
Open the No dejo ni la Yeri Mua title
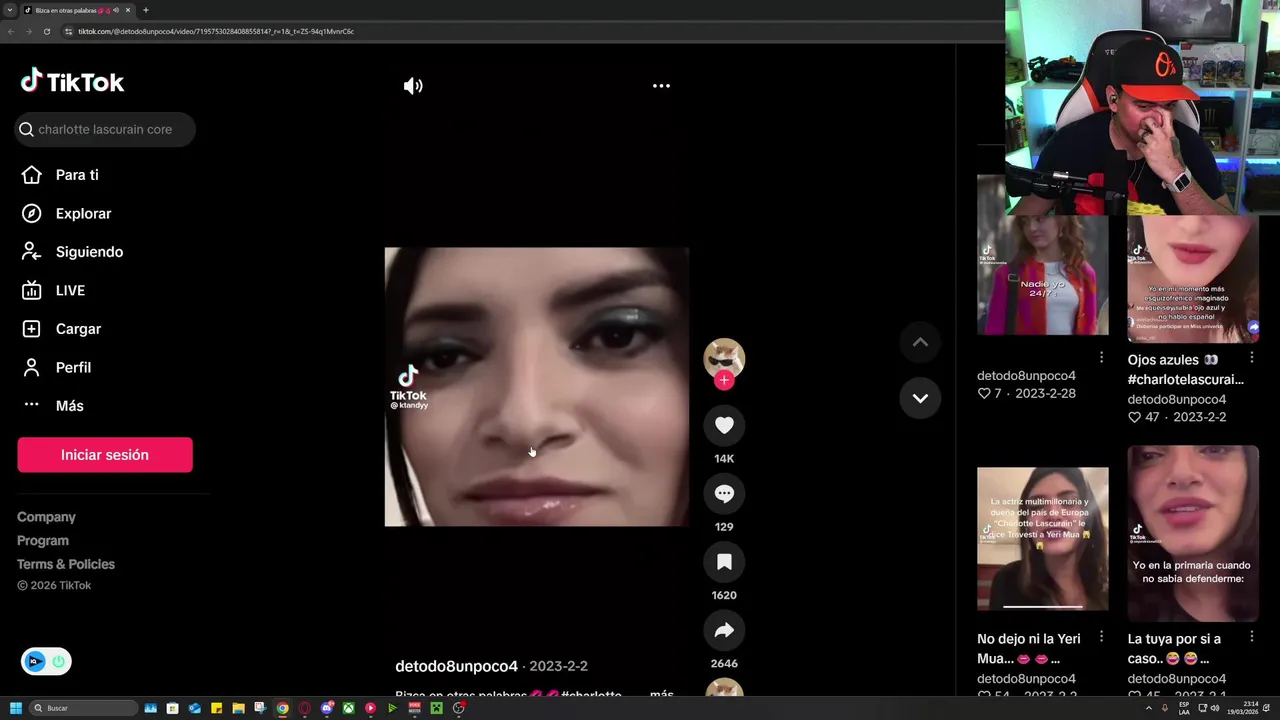coord(1029,648)
